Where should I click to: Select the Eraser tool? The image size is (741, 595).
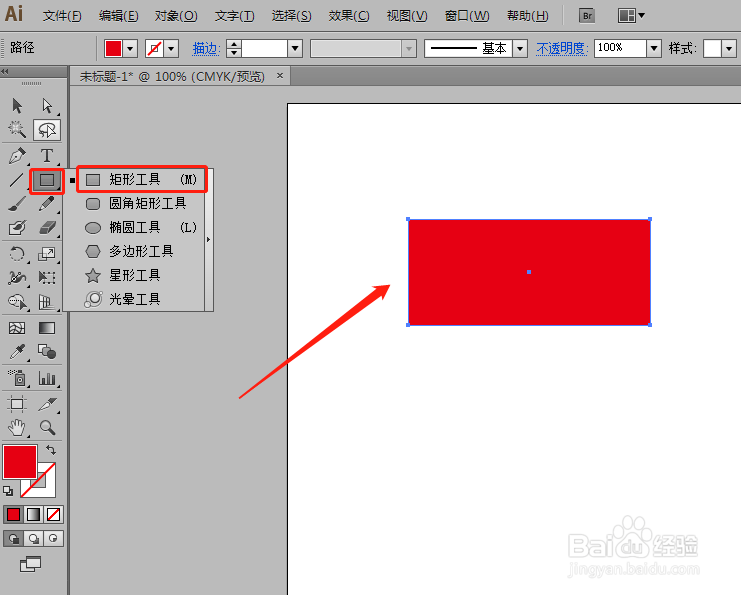point(47,228)
